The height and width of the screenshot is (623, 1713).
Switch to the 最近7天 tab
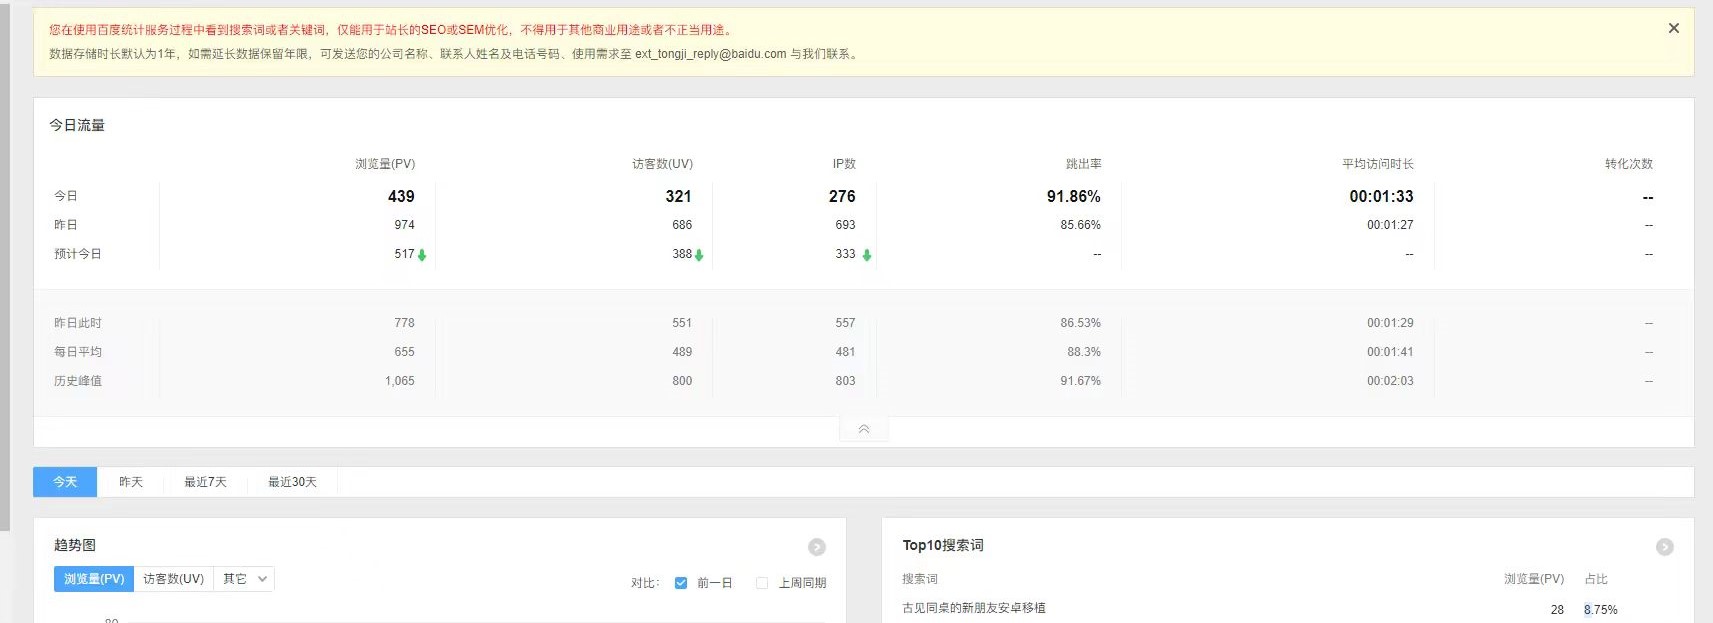point(205,482)
